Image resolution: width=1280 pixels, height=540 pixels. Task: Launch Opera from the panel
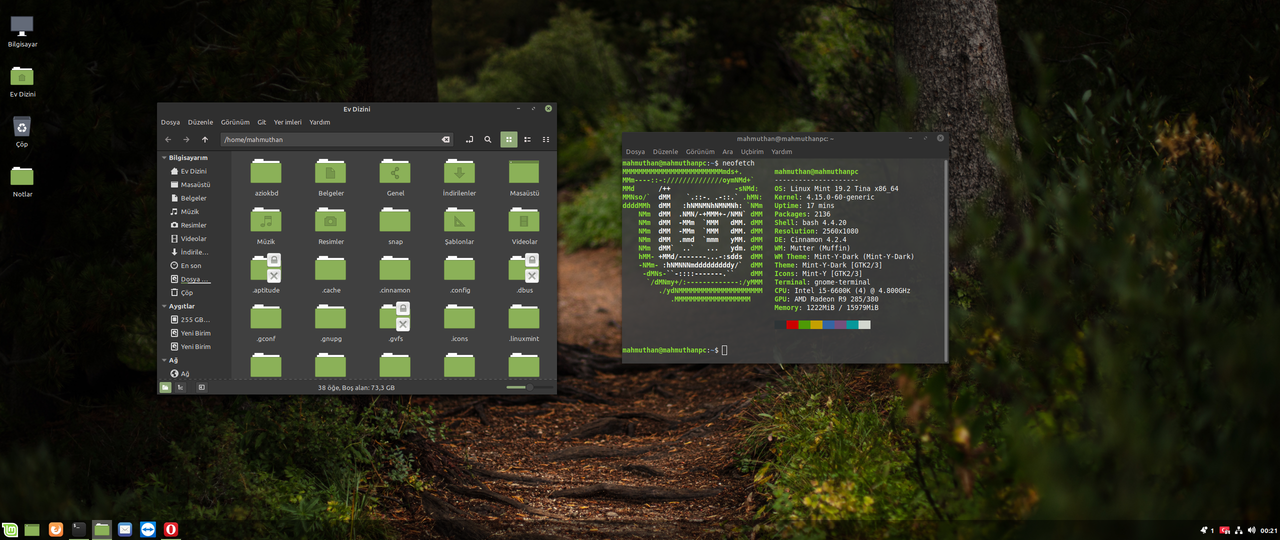tap(171, 530)
